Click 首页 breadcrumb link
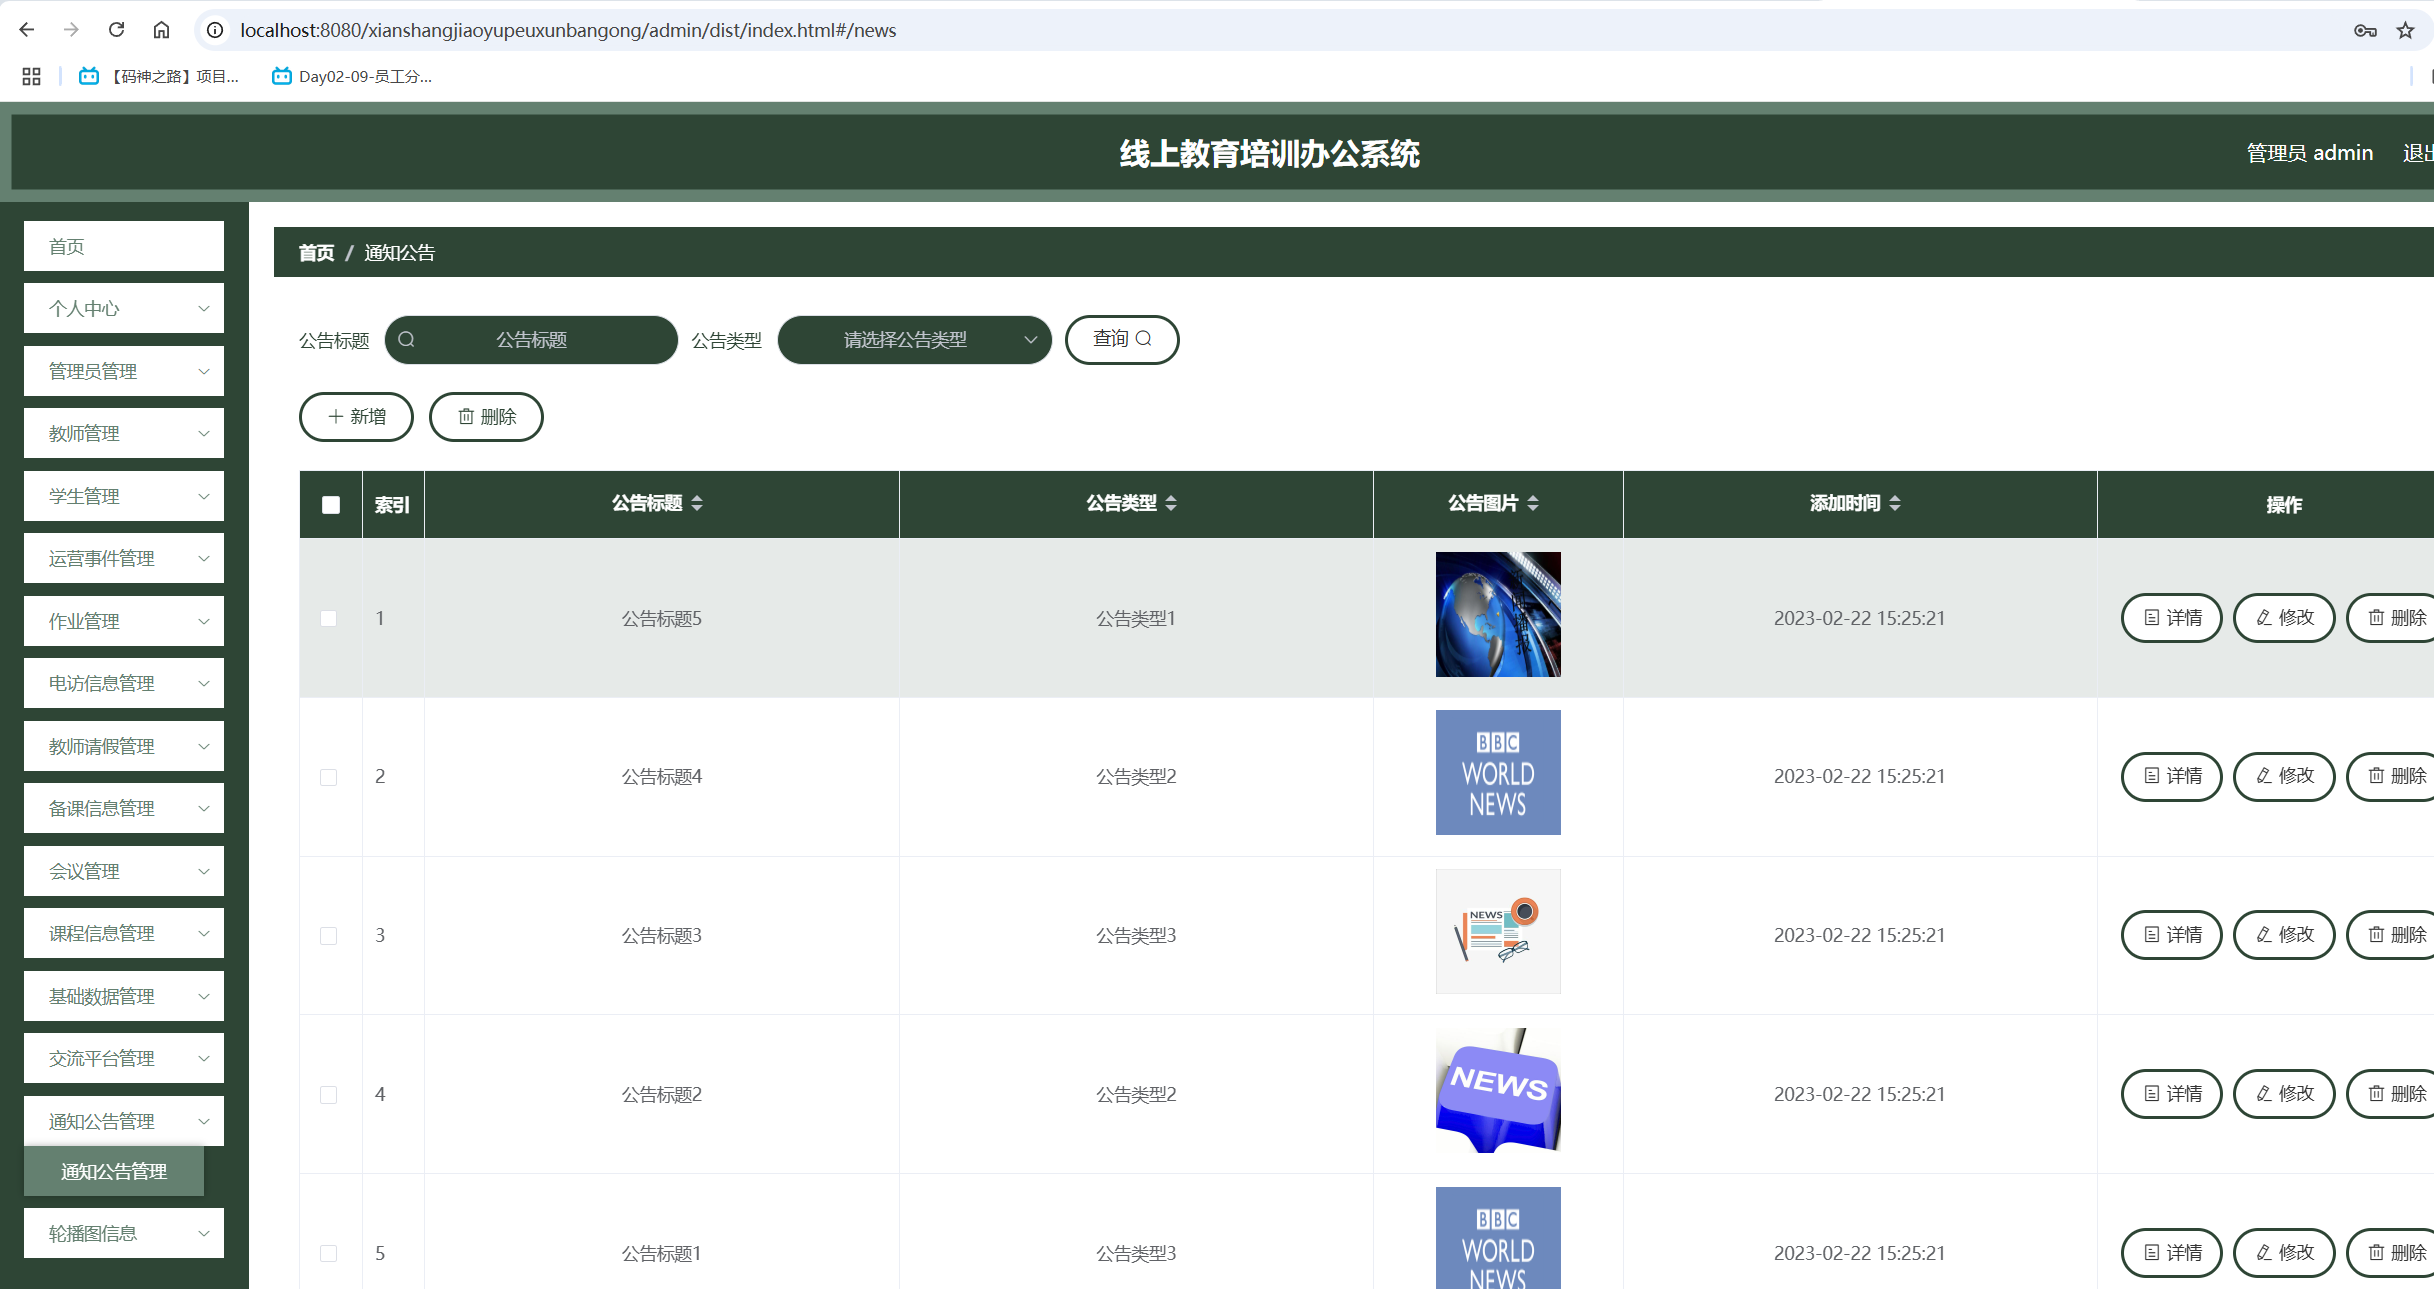 click(x=316, y=252)
